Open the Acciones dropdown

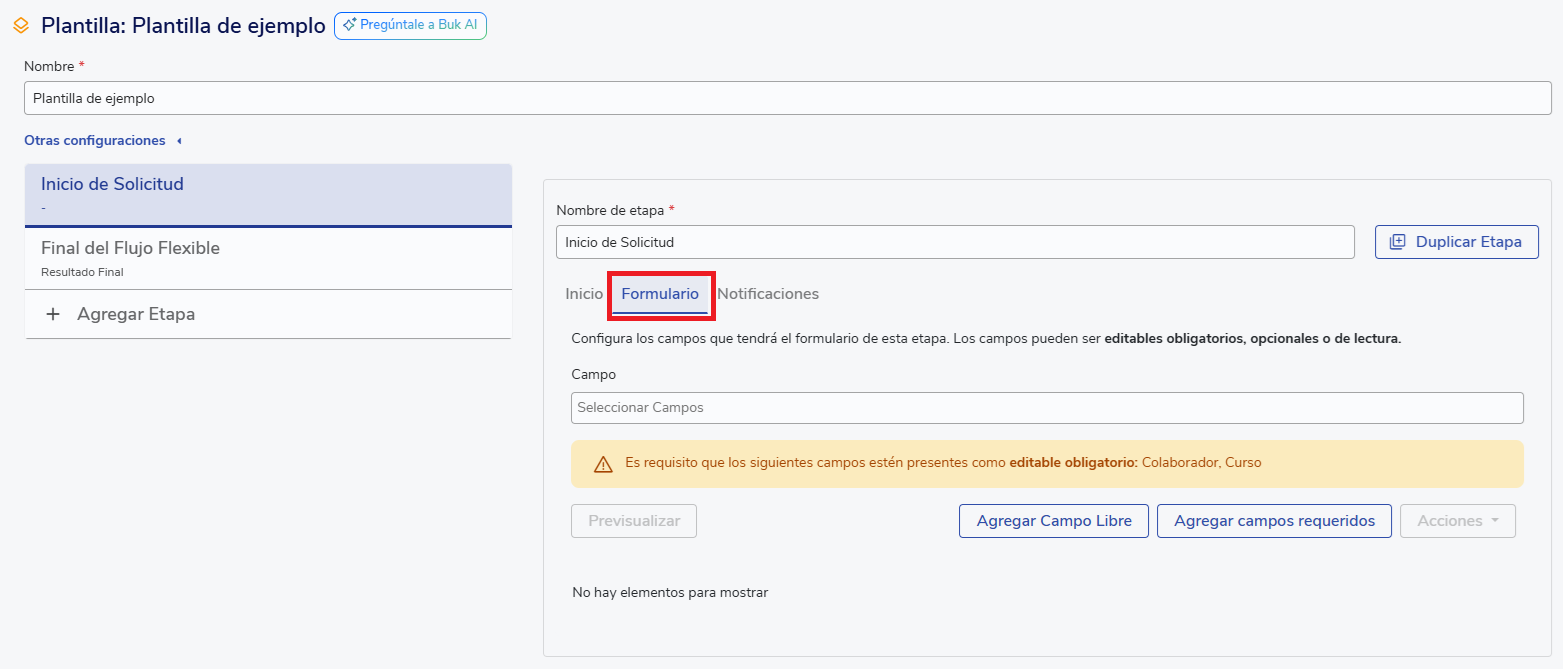coord(1458,521)
